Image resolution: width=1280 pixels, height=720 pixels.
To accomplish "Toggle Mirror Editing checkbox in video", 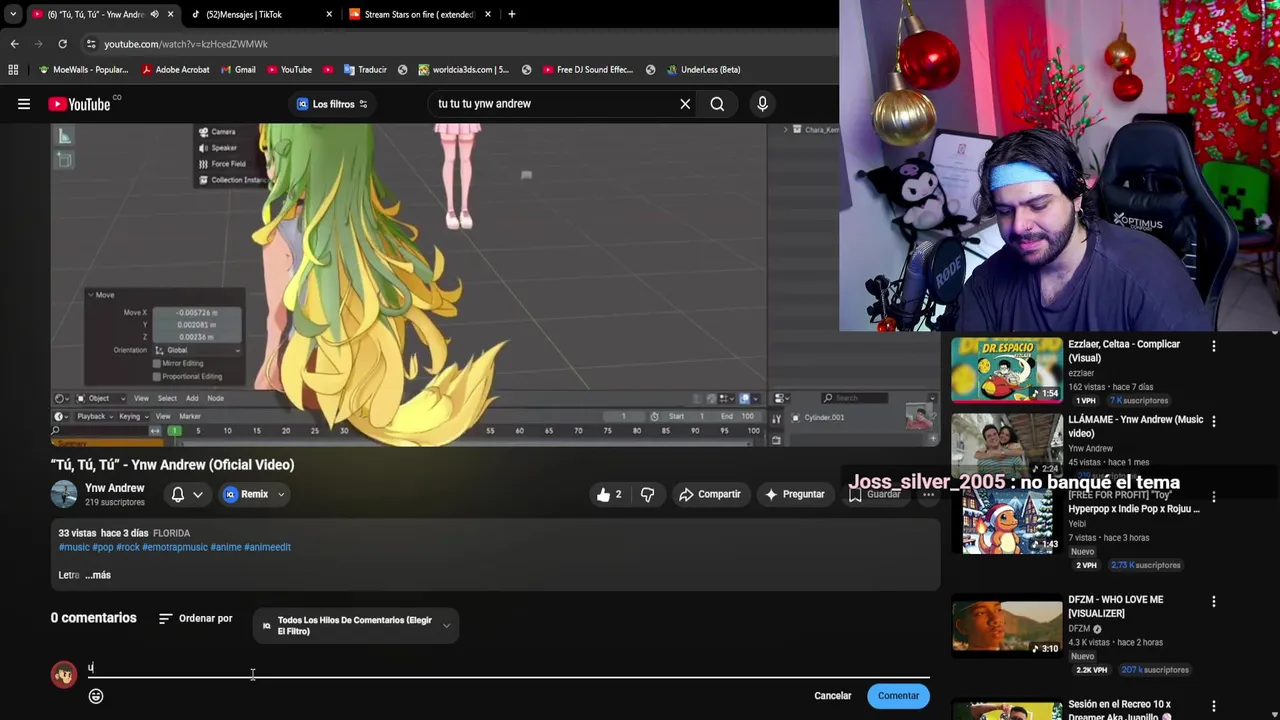I will tap(158, 363).
